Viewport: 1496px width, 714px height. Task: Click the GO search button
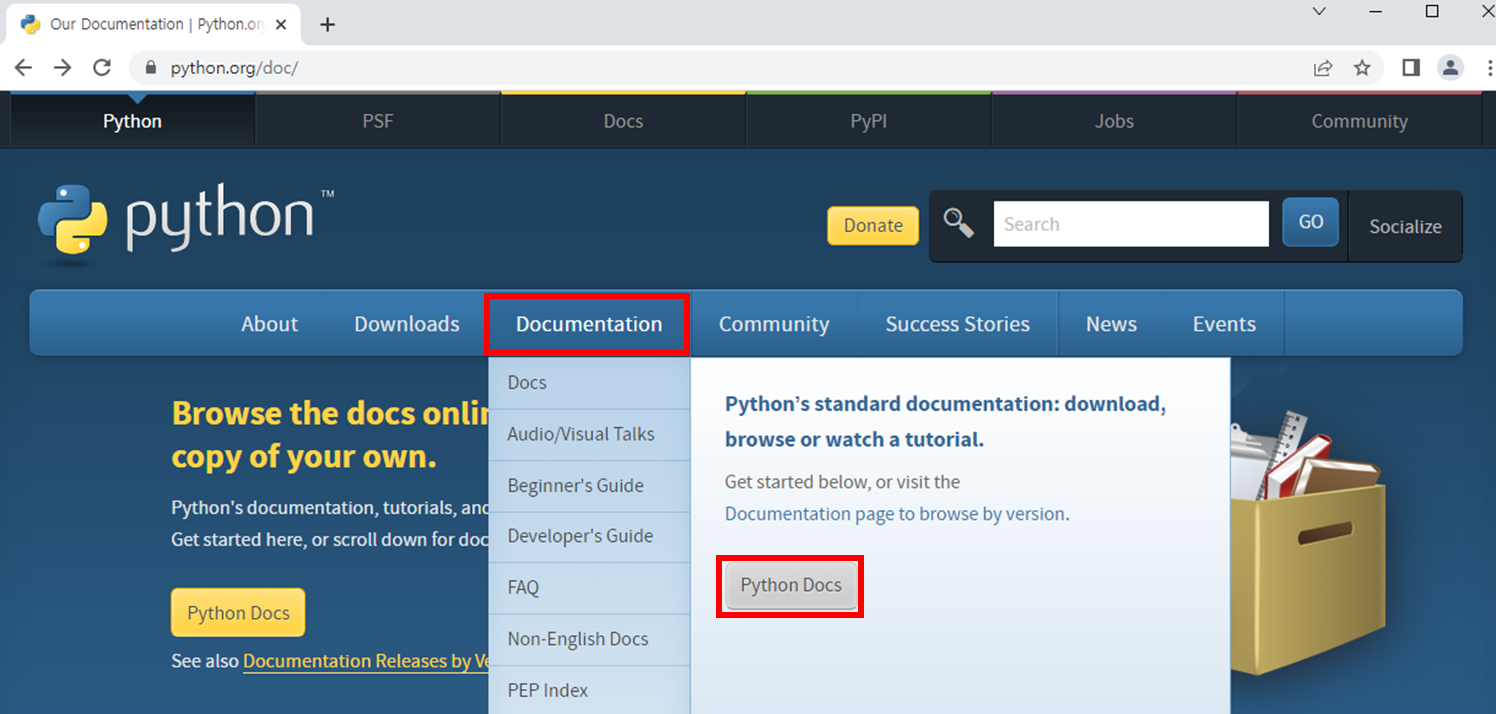pos(1311,223)
